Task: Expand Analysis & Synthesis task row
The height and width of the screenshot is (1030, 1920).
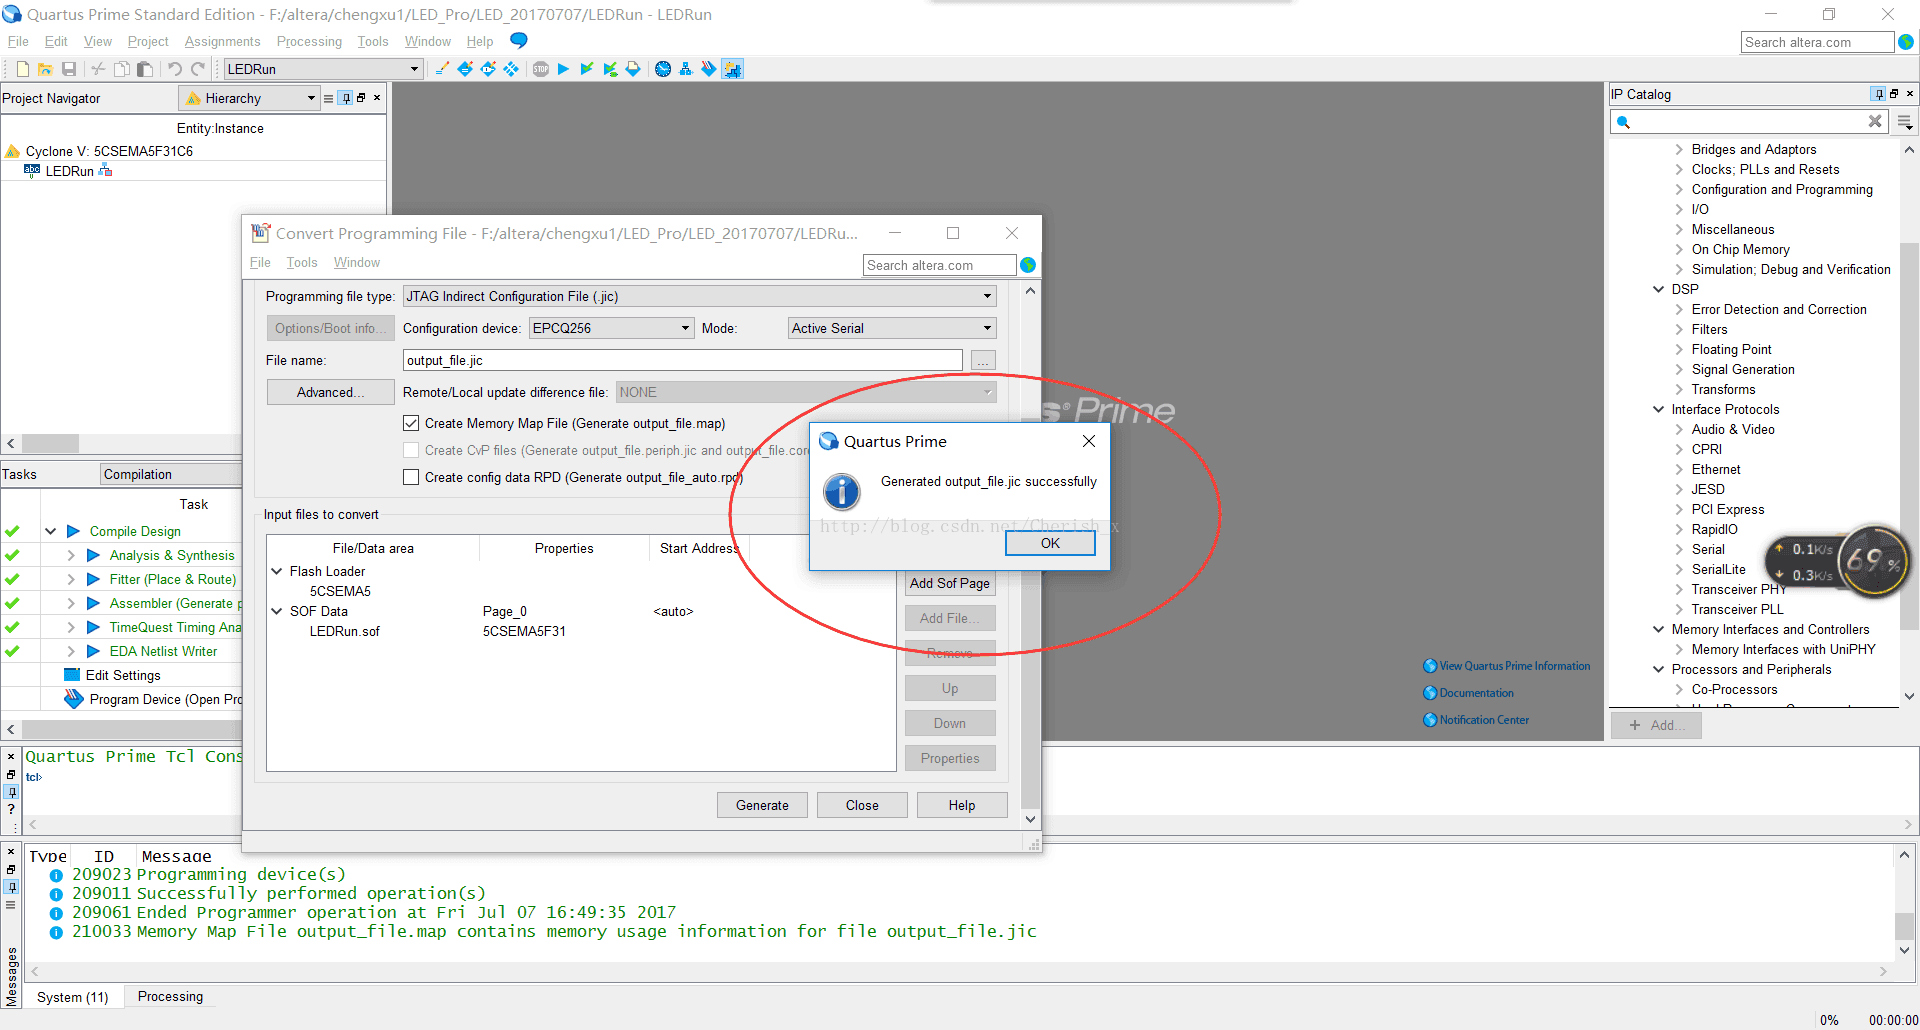Action: pyautogui.click(x=71, y=555)
